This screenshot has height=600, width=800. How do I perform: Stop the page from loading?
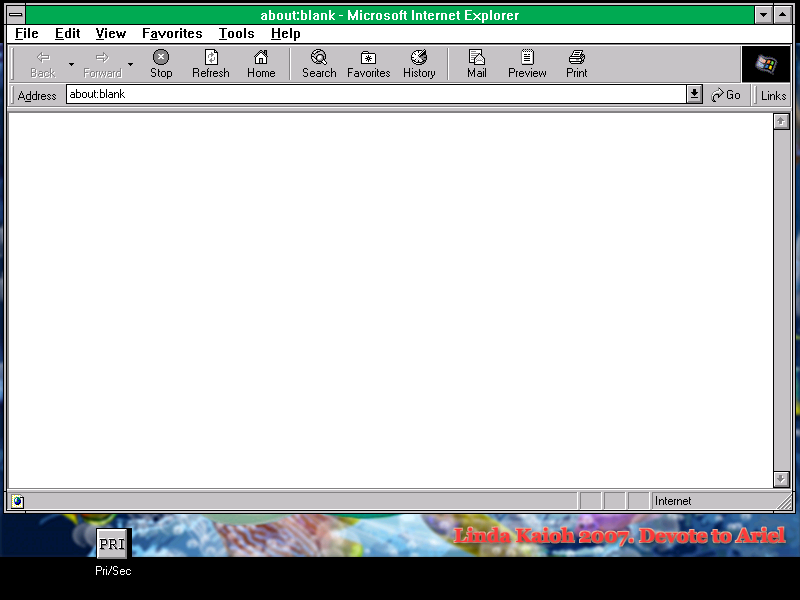161,64
